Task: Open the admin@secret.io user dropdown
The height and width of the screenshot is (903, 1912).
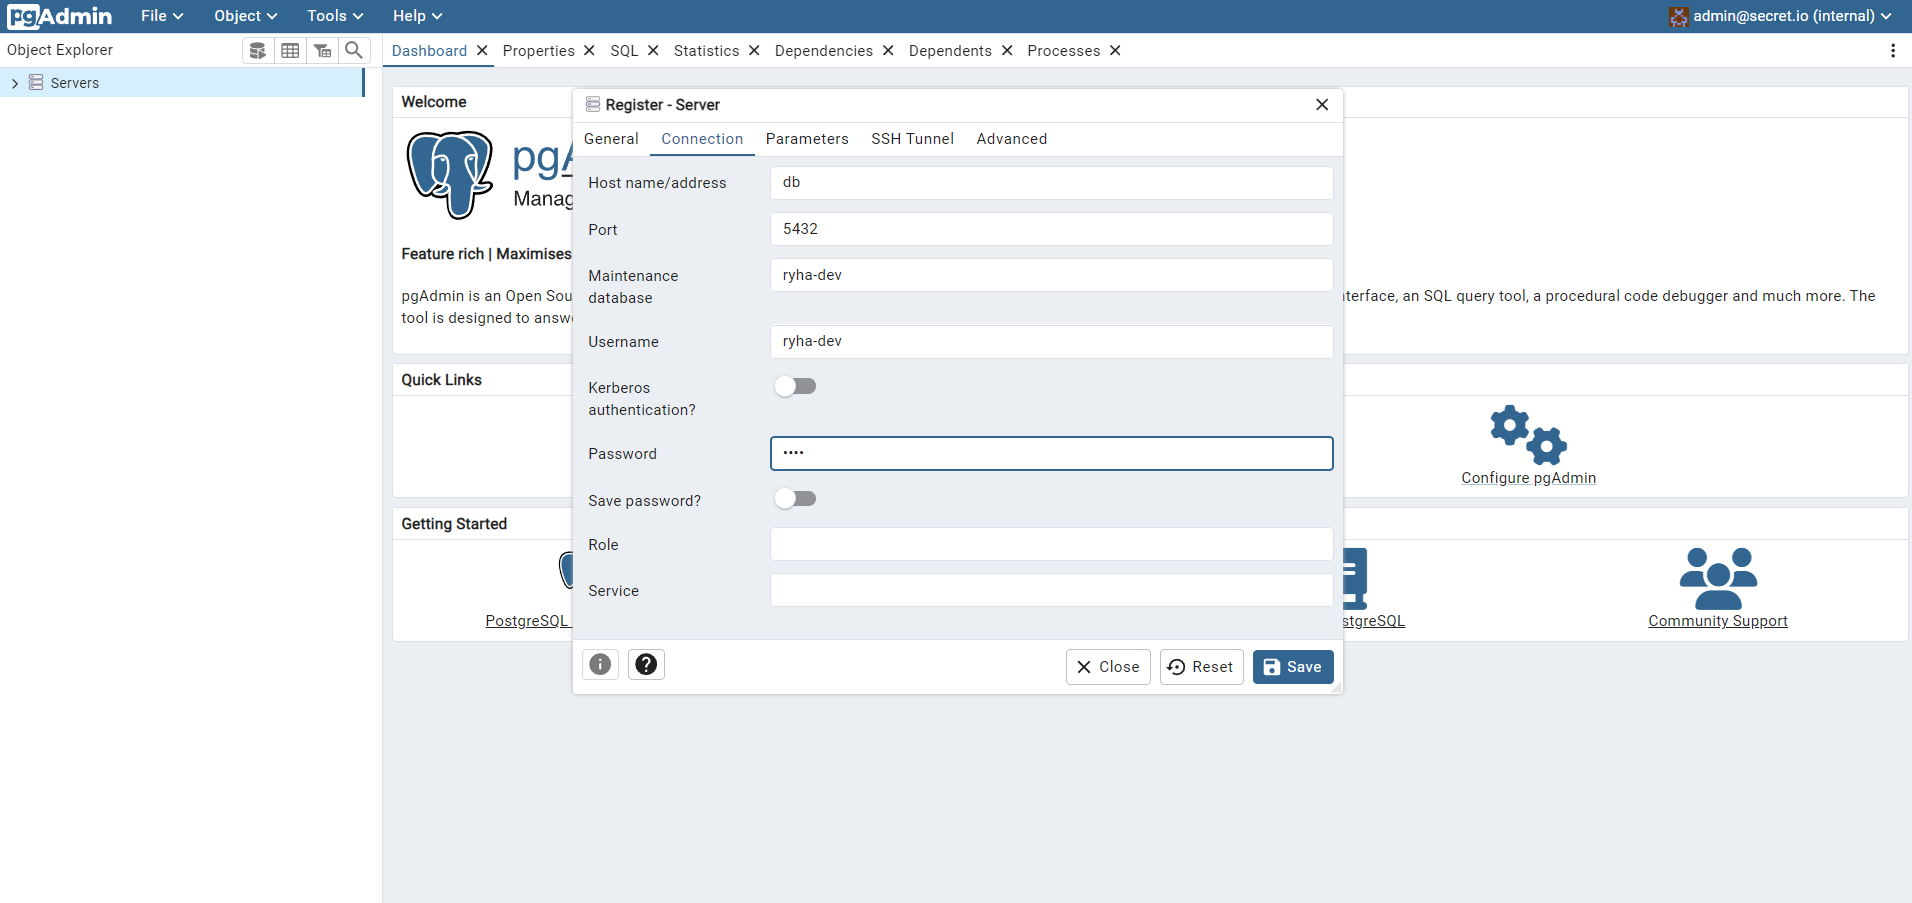Action: click(x=1782, y=16)
